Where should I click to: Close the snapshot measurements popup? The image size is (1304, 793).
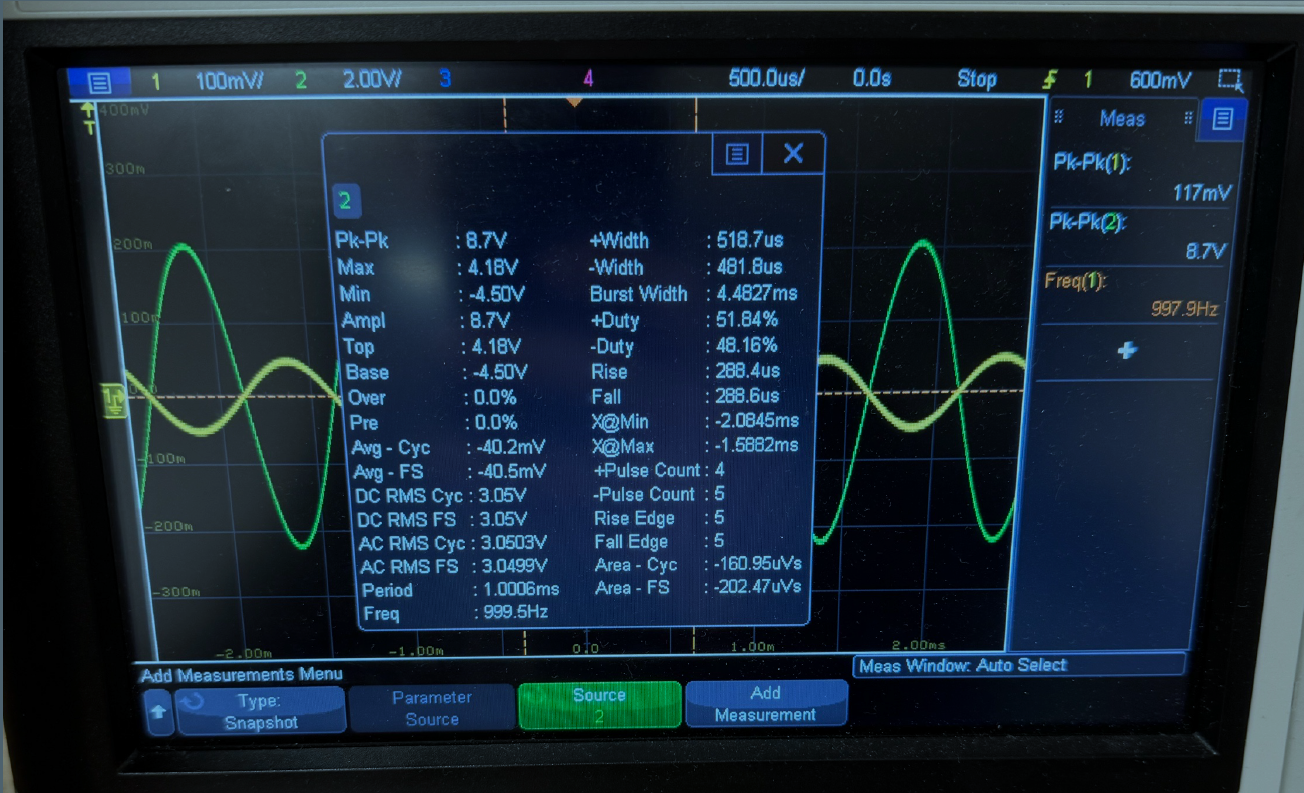coord(793,153)
